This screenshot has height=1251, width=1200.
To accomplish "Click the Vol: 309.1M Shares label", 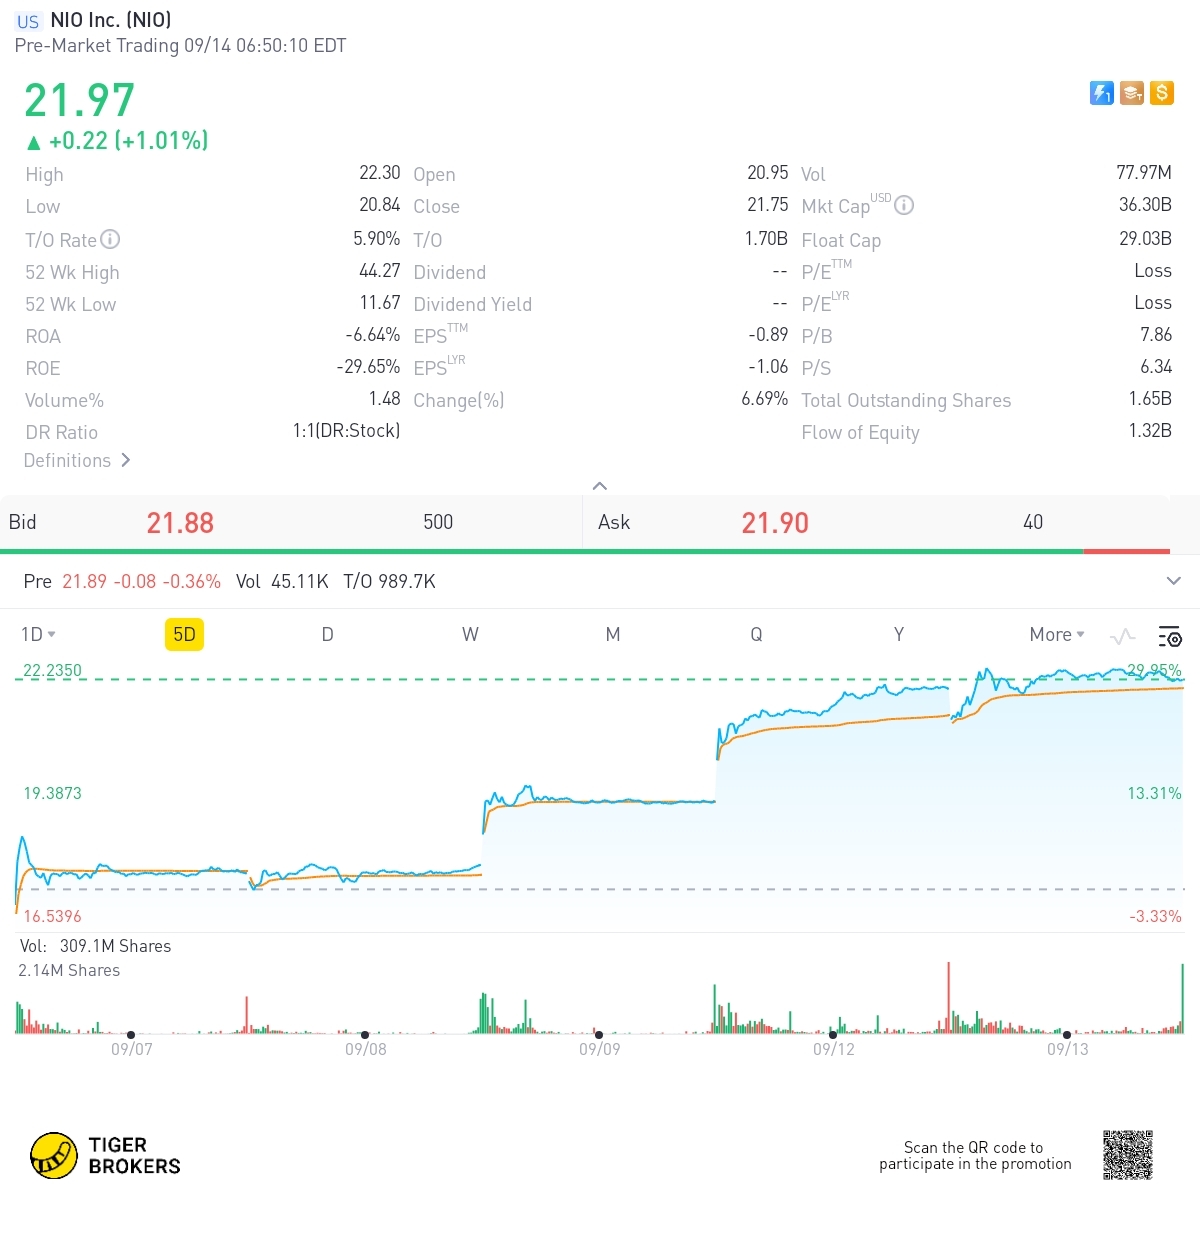I will [95, 946].
